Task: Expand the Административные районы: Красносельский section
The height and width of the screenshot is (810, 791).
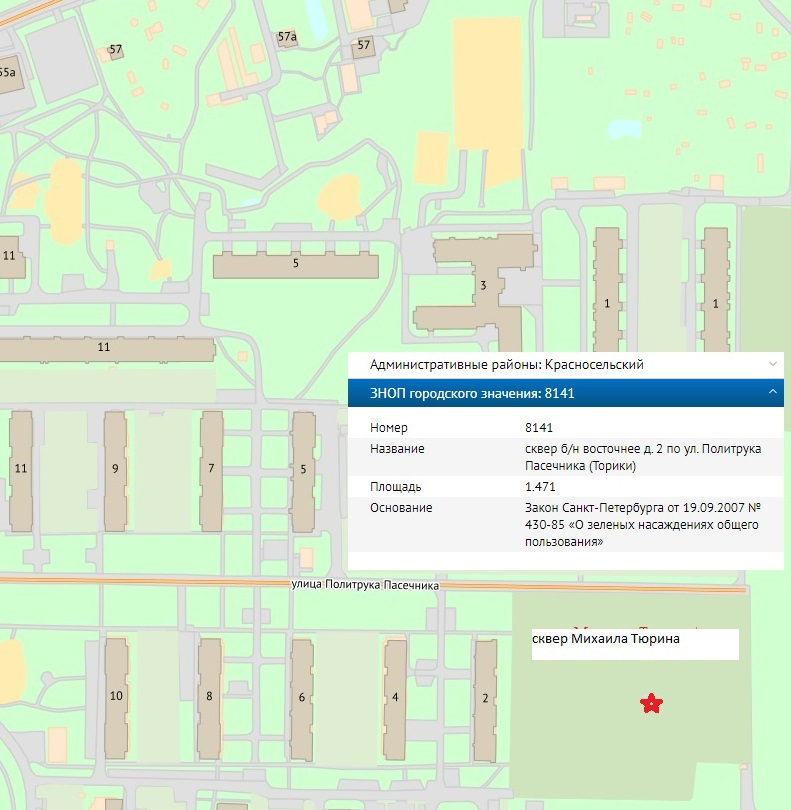Action: point(565,365)
